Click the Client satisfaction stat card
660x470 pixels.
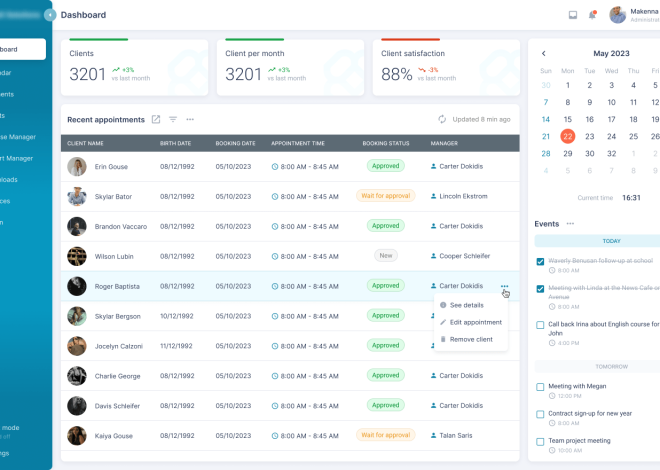(x=446, y=67)
